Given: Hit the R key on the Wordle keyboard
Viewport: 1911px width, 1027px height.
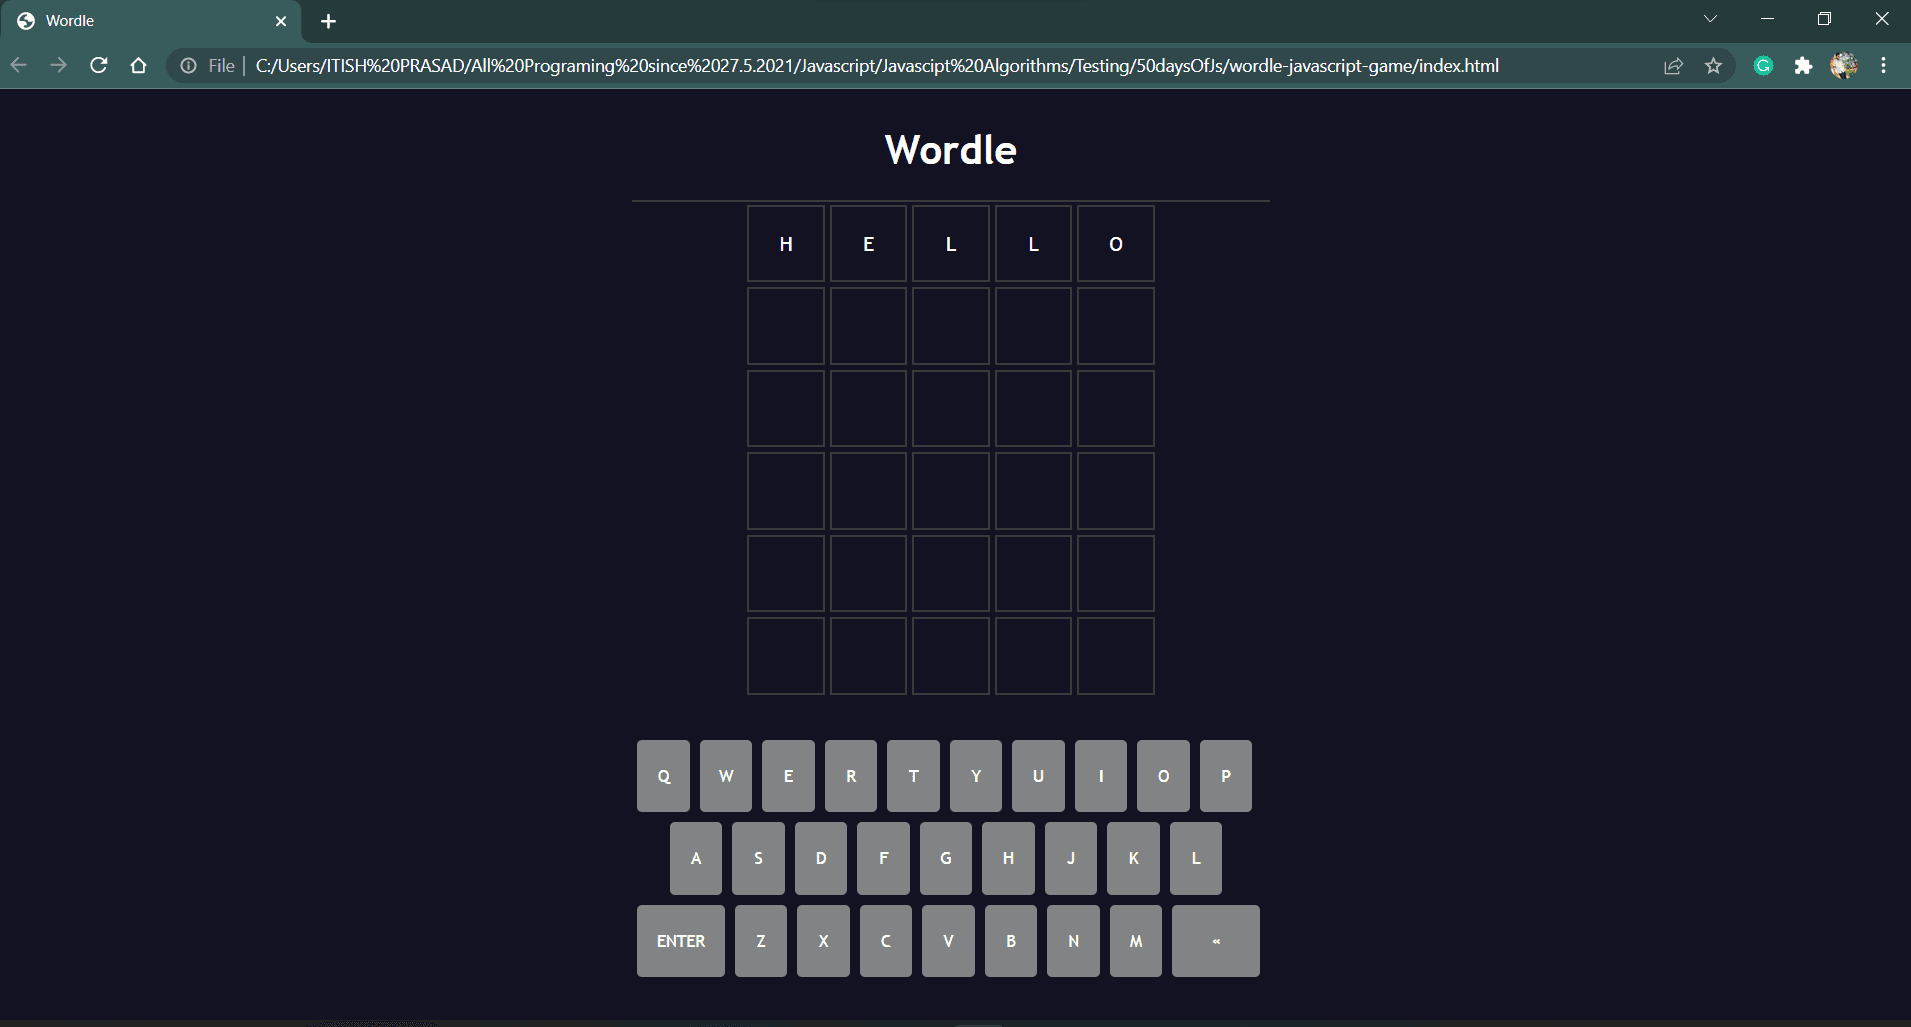Looking at the screenshot, I should pyautogui.click(x=851, y=776).
